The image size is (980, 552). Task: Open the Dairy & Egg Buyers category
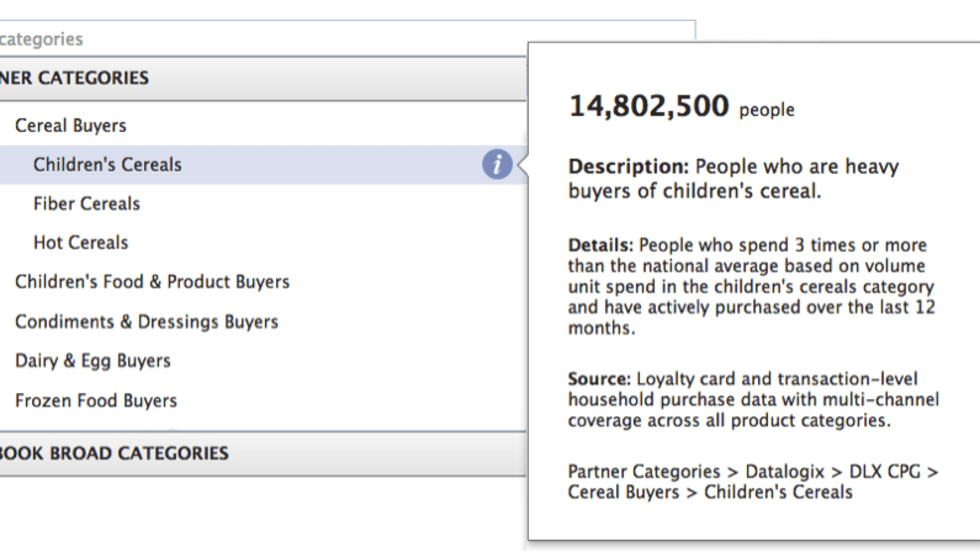click(93, 361)
